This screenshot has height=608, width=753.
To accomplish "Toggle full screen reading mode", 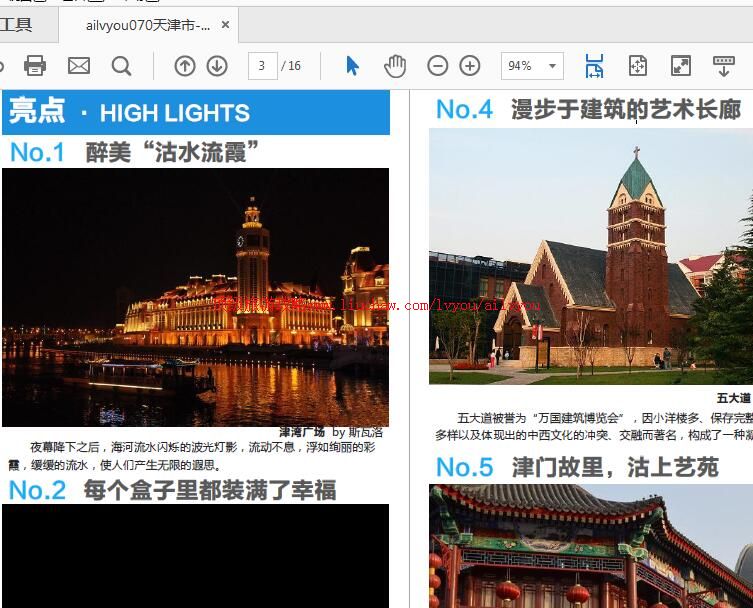I will [x=680, y=66].
